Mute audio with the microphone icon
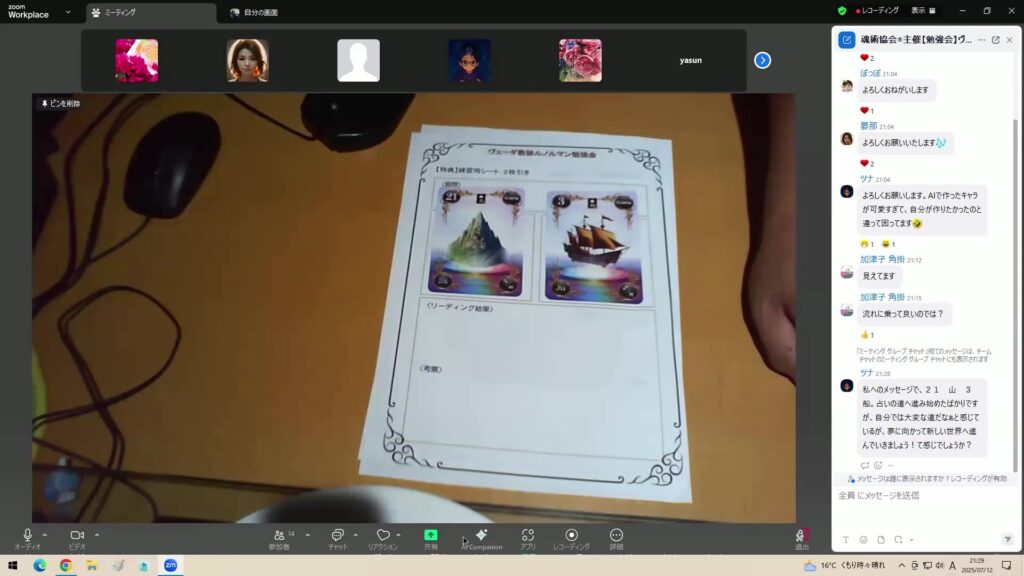Screen dimensions: 1024x576 (x=27, y=535)
